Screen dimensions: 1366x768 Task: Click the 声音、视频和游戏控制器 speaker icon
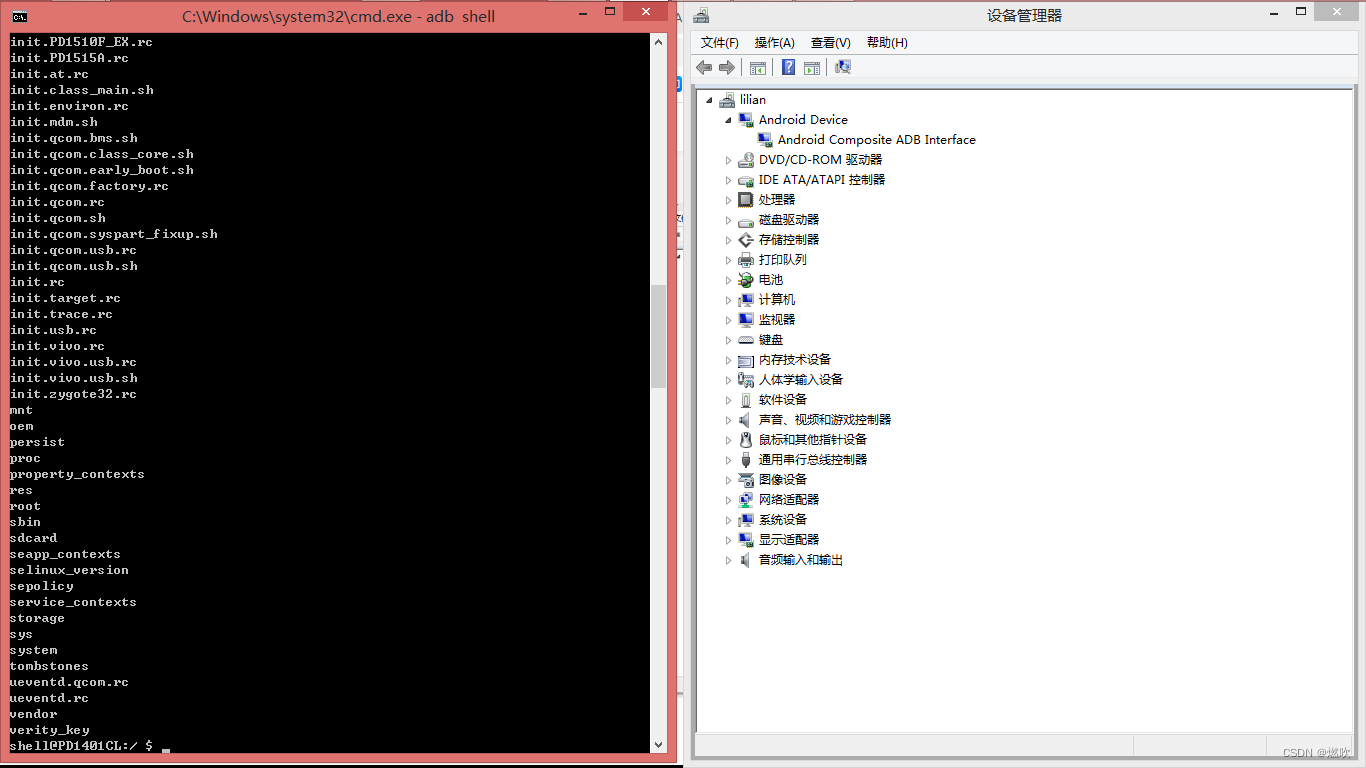pos(746,420)
